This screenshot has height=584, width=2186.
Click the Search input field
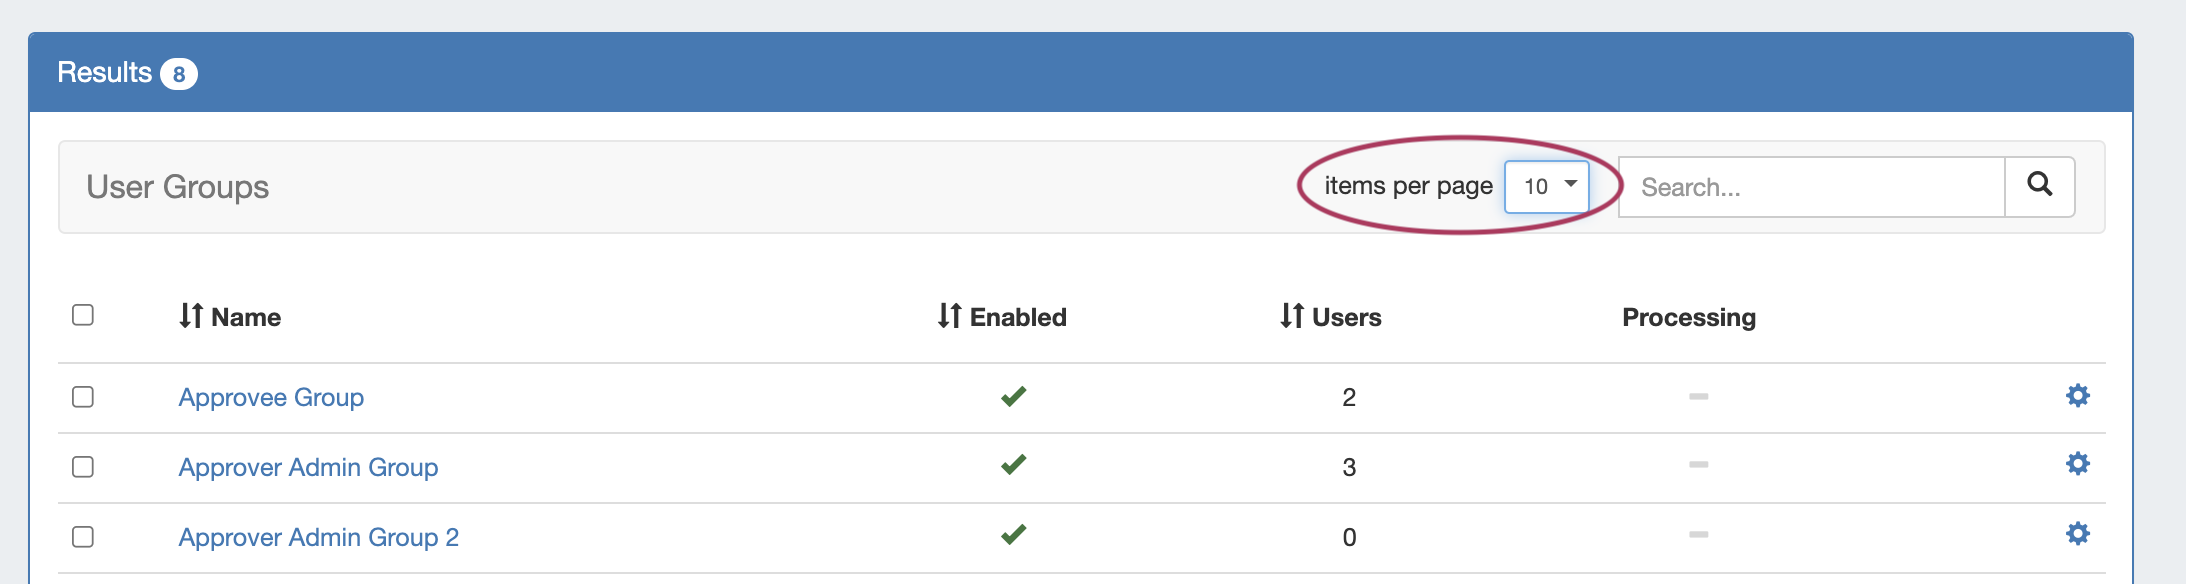coord(1811,187)
